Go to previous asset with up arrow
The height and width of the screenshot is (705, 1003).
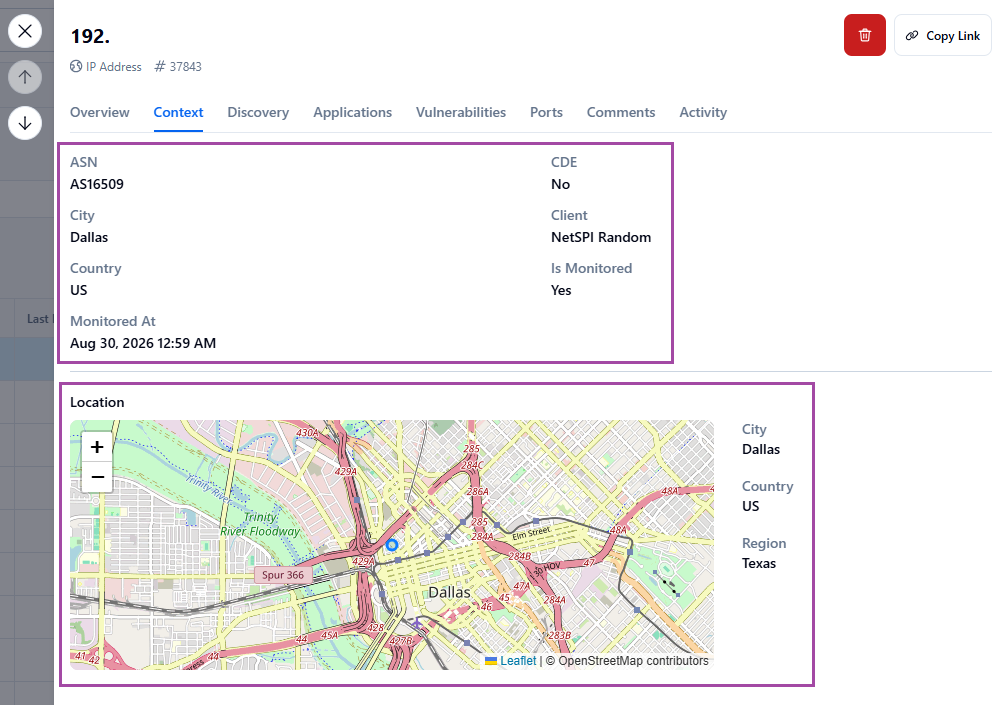click(25, 77)
